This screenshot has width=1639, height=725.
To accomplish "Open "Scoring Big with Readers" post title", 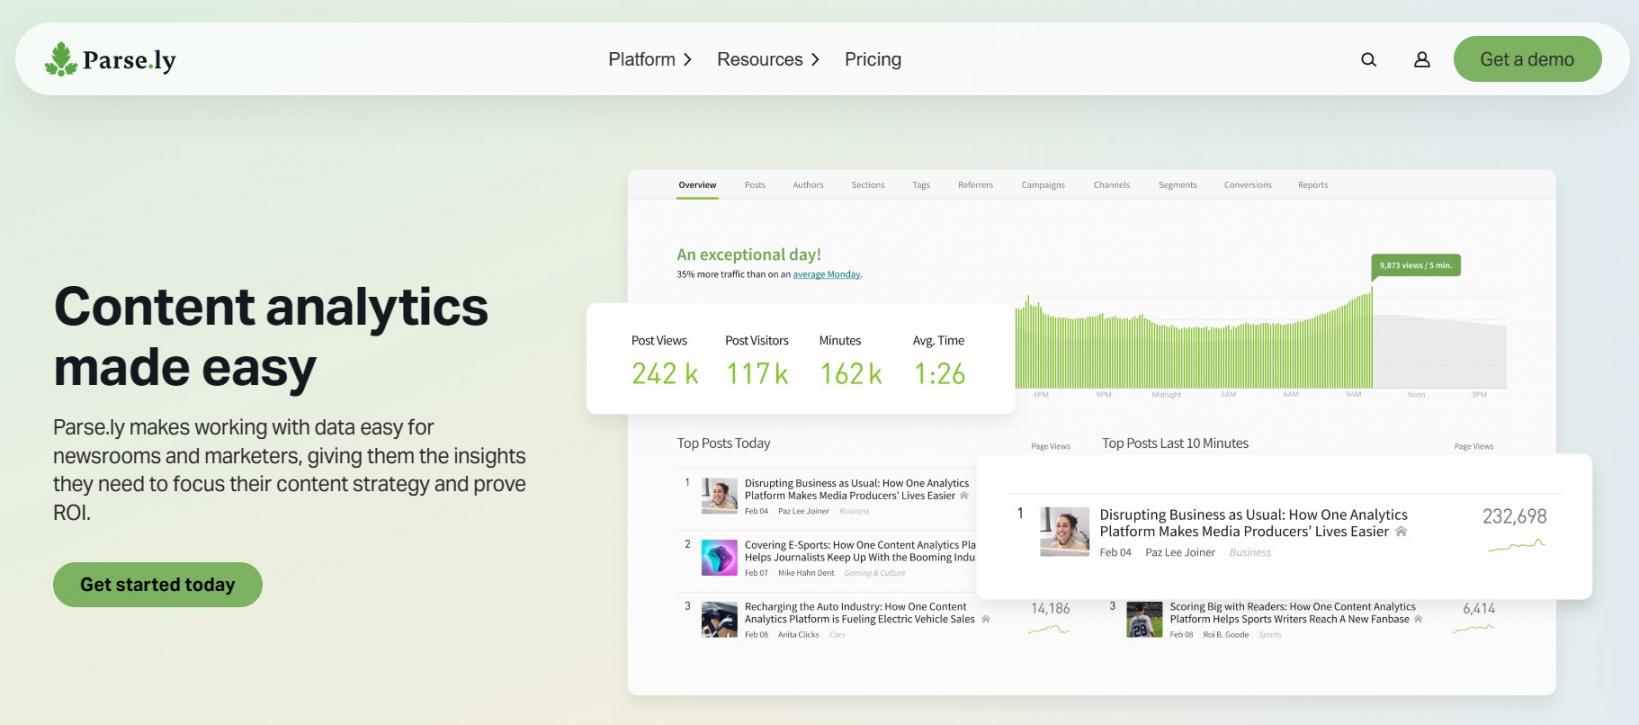I will point(1293,613).
